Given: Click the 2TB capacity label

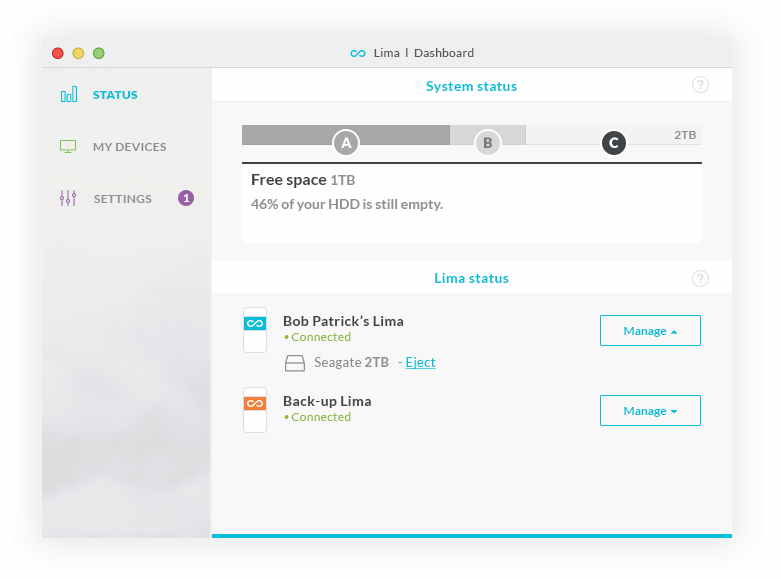Looking at the screenshot, I should coord(685,135).
